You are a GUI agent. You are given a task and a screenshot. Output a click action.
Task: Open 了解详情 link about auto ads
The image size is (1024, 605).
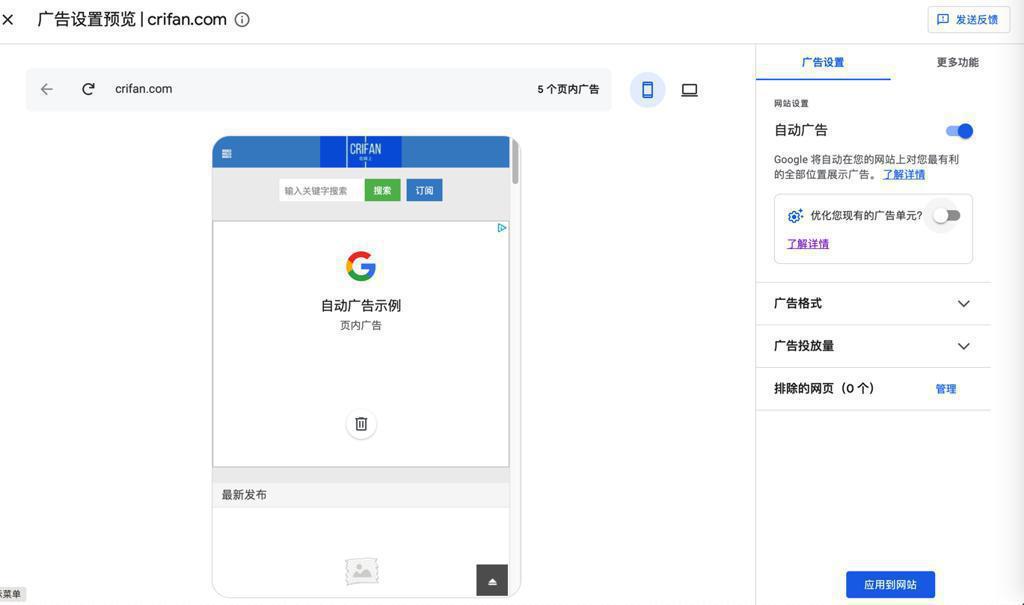904,174
